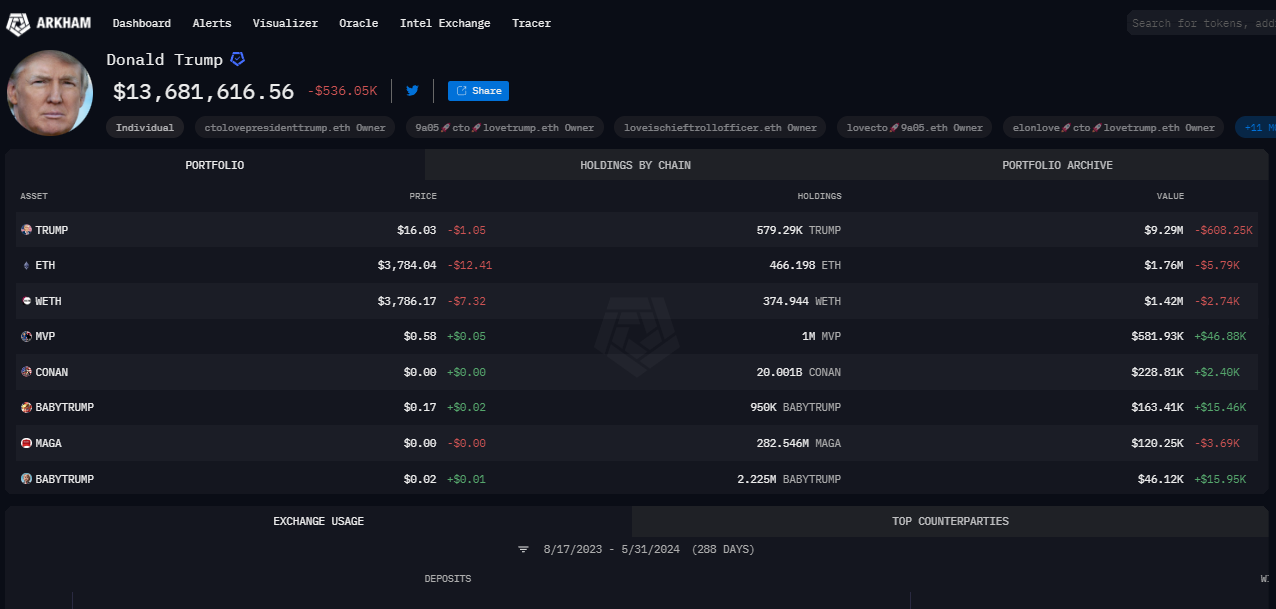The image size is (1276, 609).
Task: Click the BABYTRUMP icon priced at $0.17
Action: click(26, 408)
